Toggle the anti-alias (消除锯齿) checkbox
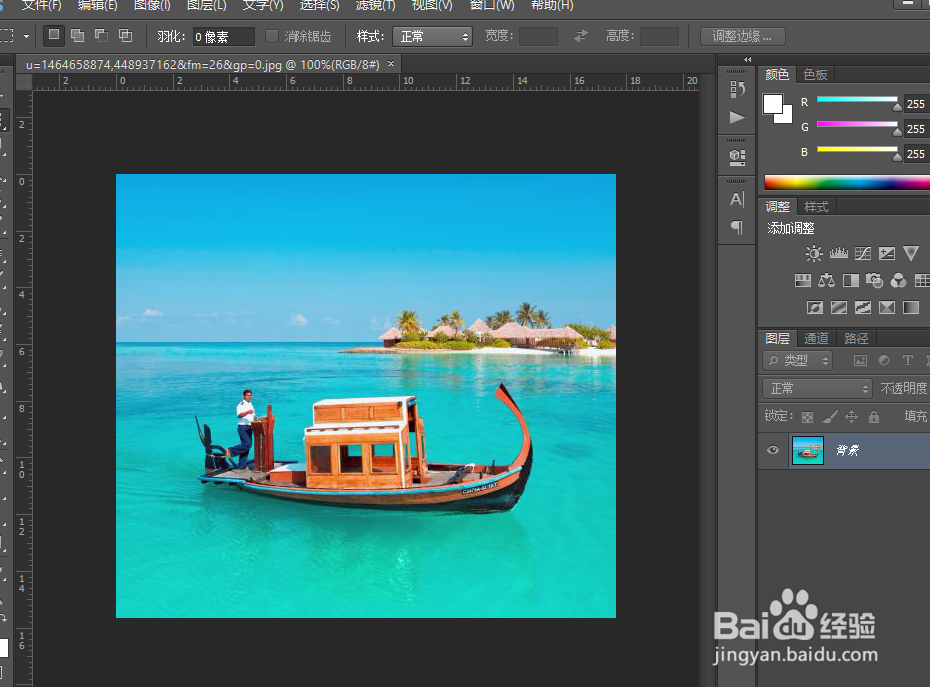The width and height of the screenshot is (930, 687). (272, 36)
